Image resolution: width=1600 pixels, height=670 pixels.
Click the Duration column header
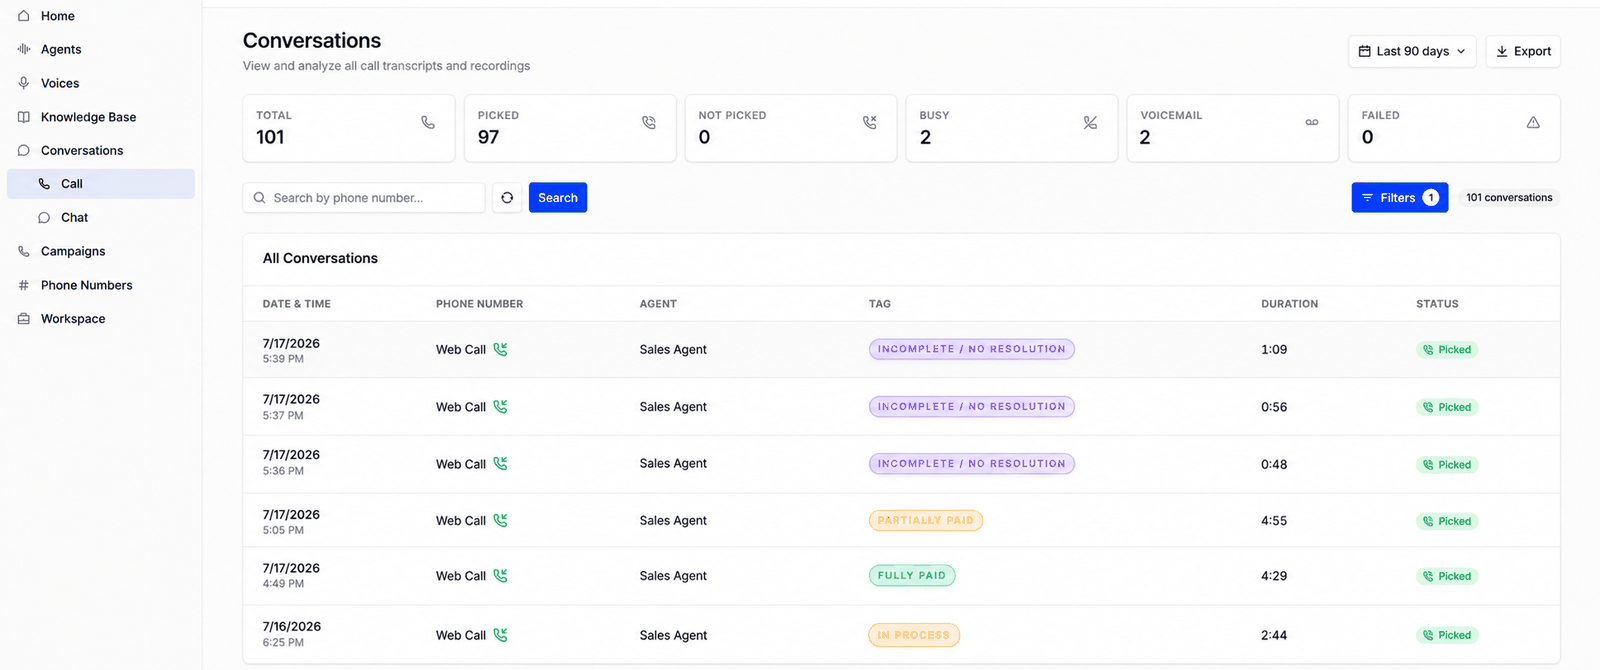(1289, 304)
